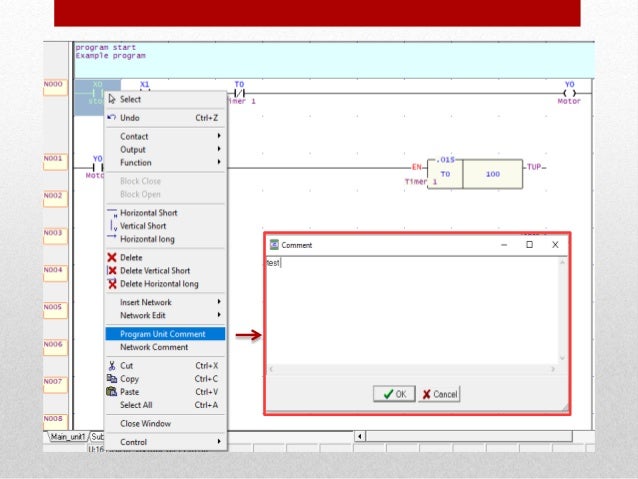Choose Select All entry
The height and width of the screenshot is (479, 638).
[165, 405]
